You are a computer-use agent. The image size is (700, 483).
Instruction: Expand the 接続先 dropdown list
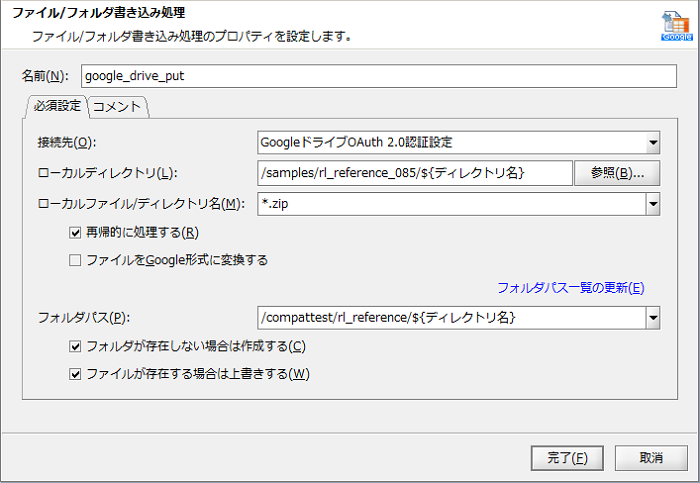pyautogui.click(x=652, y=142)
